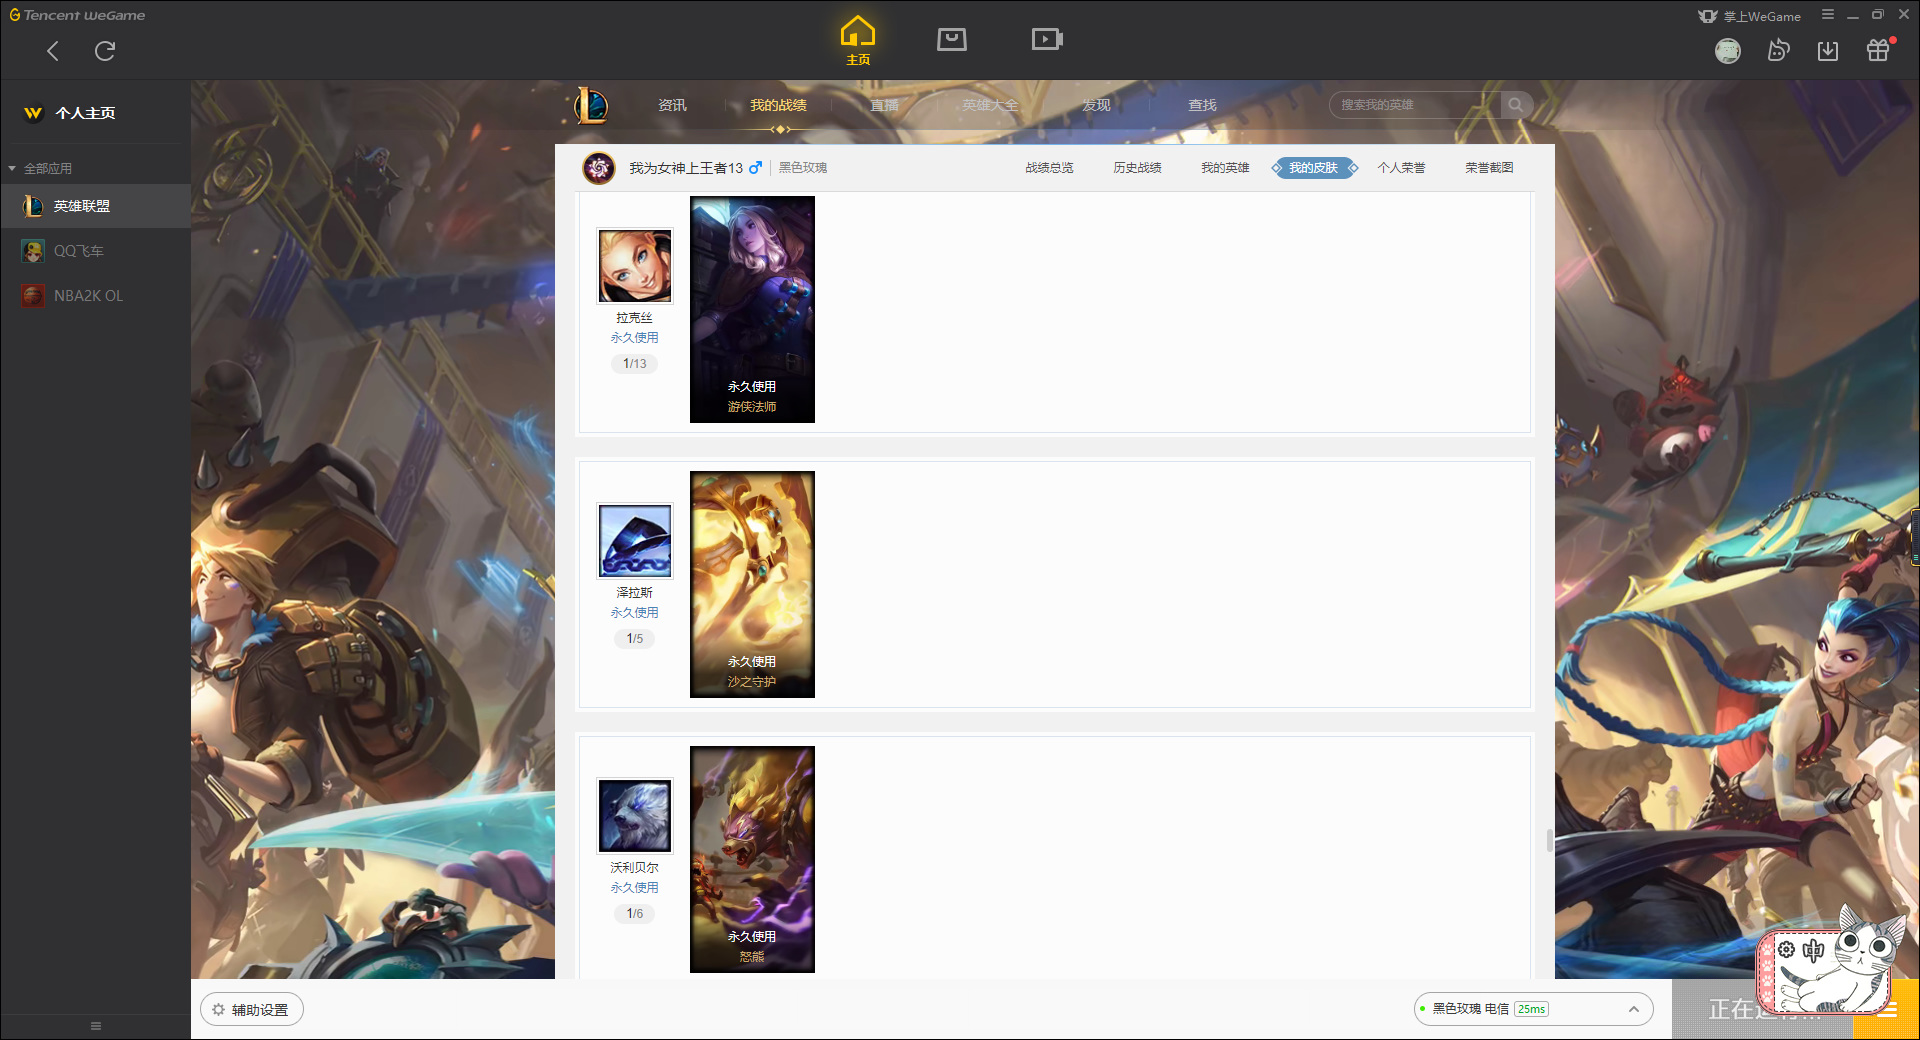Open the friends chat icon
The height and width of the screenshot is (1040, 1920).
click(x=1778, y=51)
